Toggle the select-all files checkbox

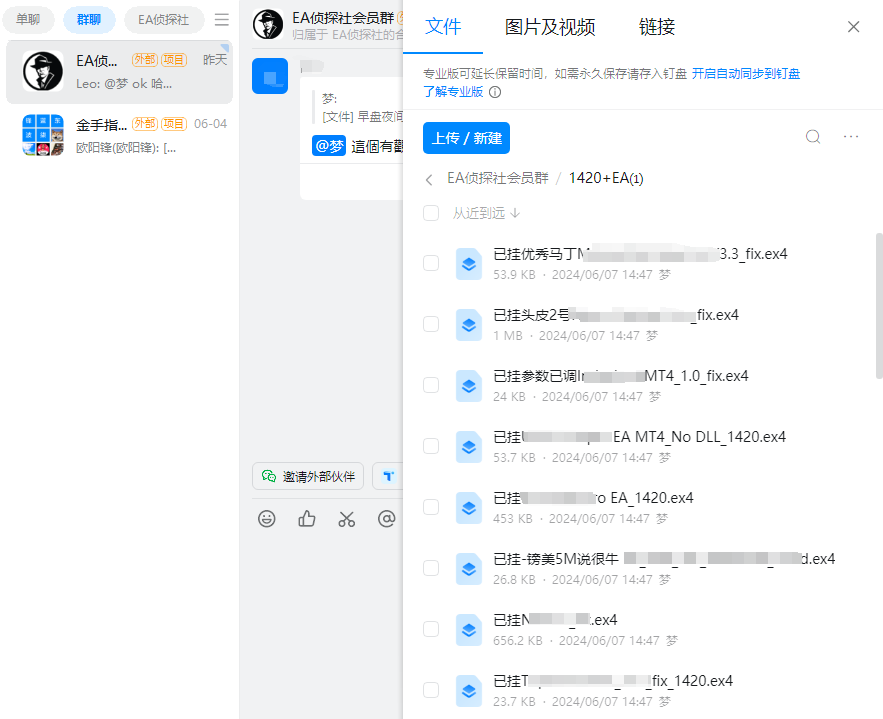[x=431, y=213]
